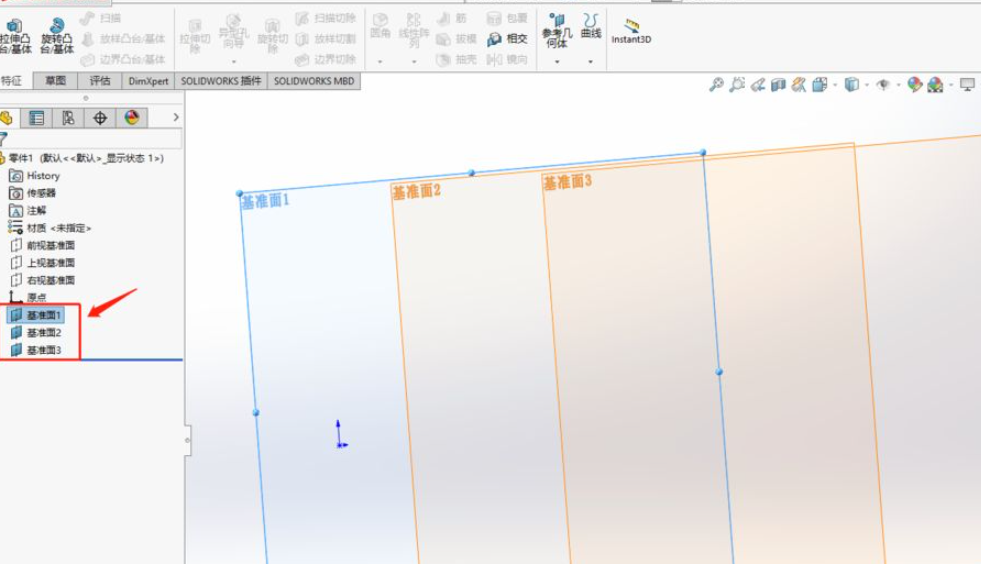
Task: Open dropdown under 线性阵列 pattern
Action: click(414, 61)
